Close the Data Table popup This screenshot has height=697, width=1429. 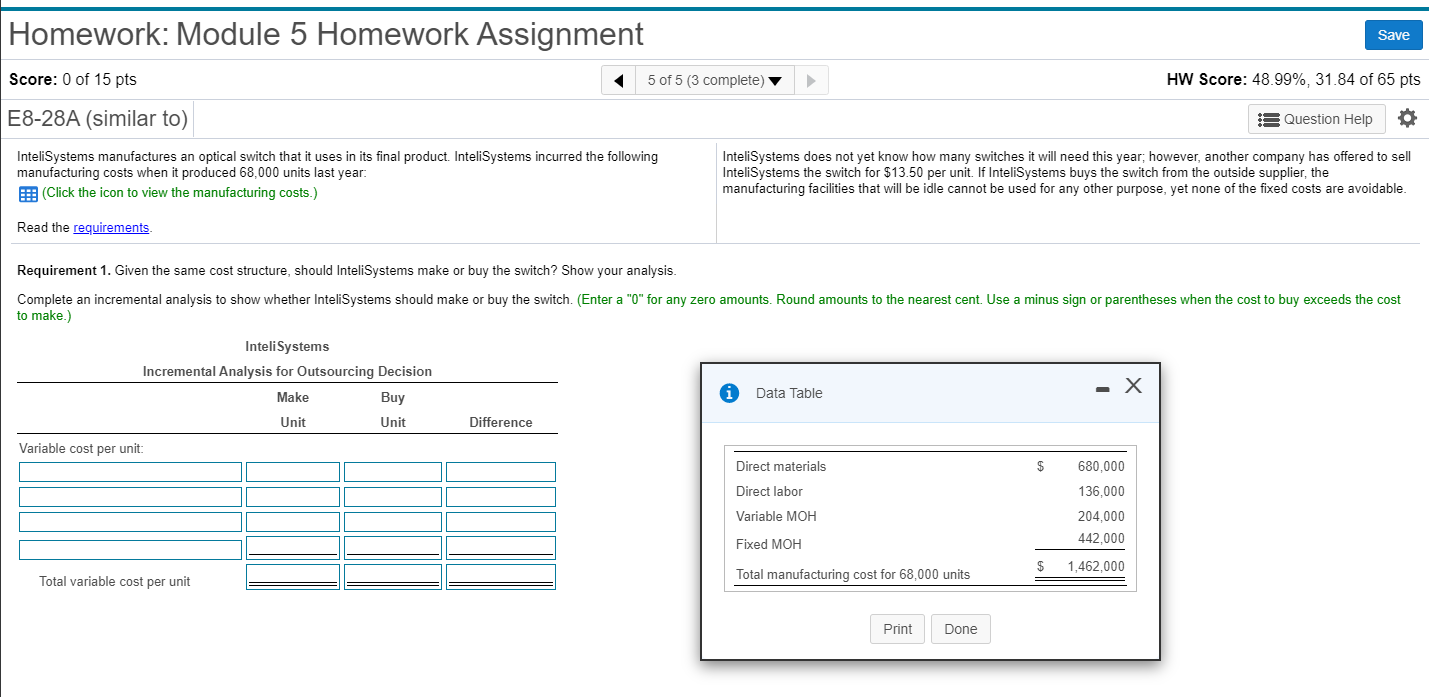click(1132, 386)
